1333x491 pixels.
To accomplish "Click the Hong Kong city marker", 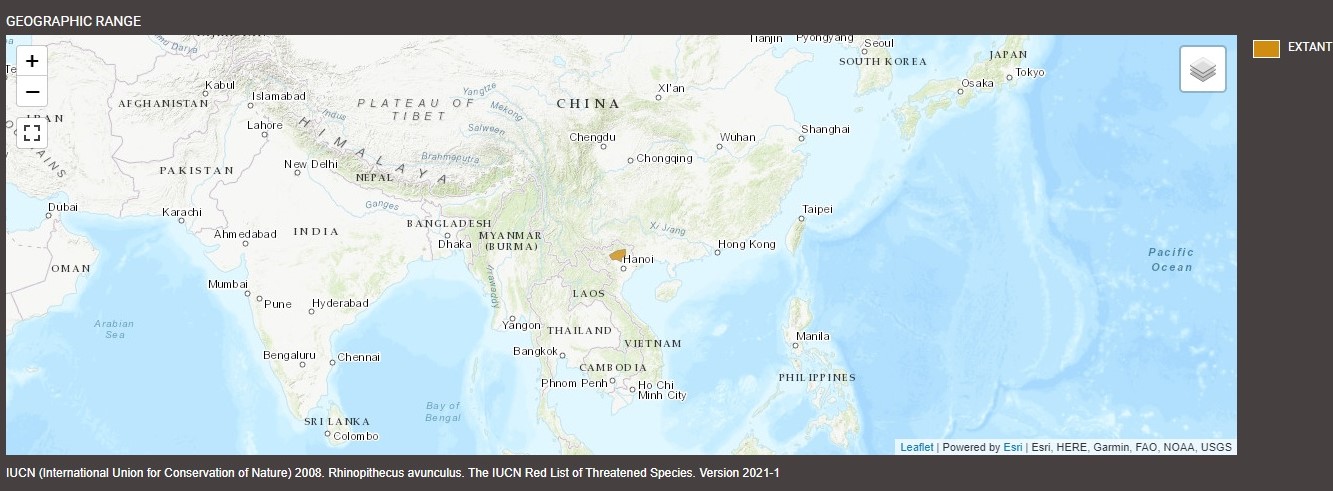I will click(x=717, y=252).
